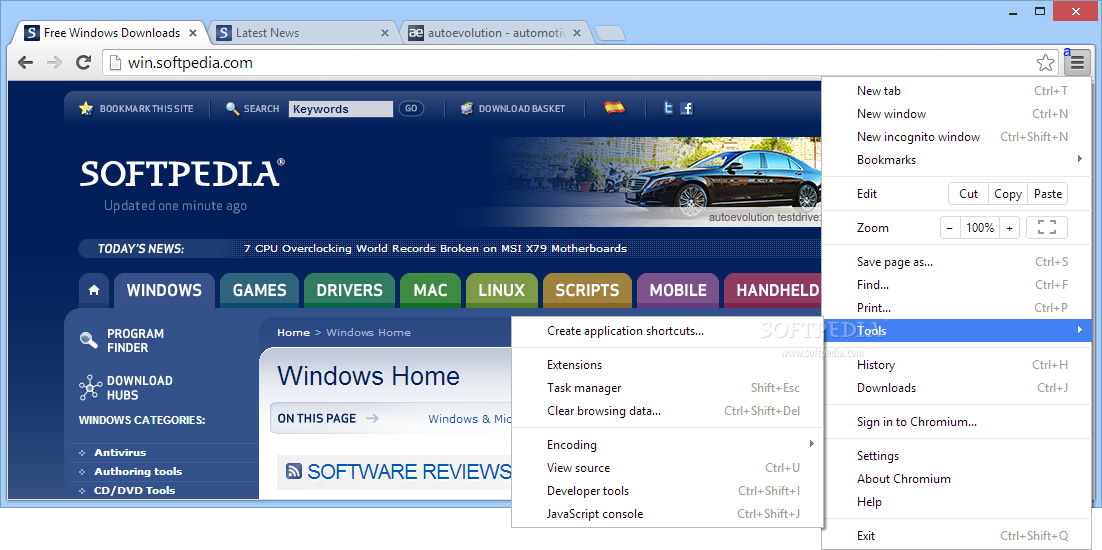The width and height of the screenshot is (1102, 550).
Task: Choose Find... in menu
Action: coord(957,284)
